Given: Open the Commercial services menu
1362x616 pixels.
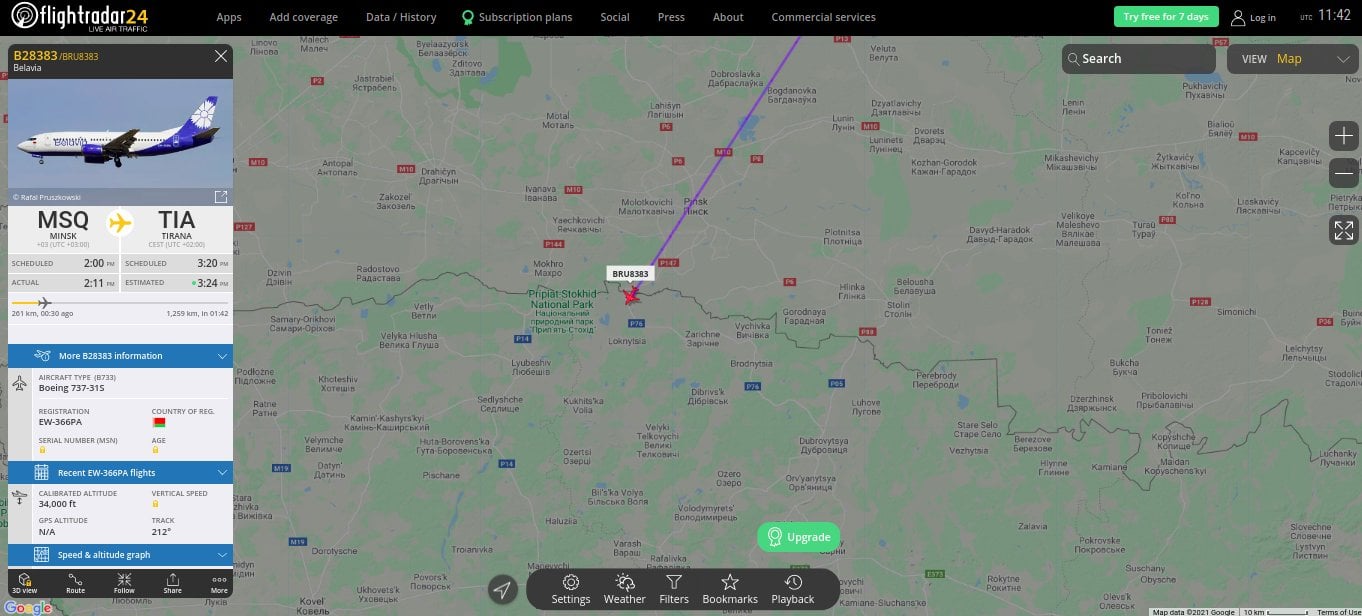Looking at the screenshot, I should [823, 17].
